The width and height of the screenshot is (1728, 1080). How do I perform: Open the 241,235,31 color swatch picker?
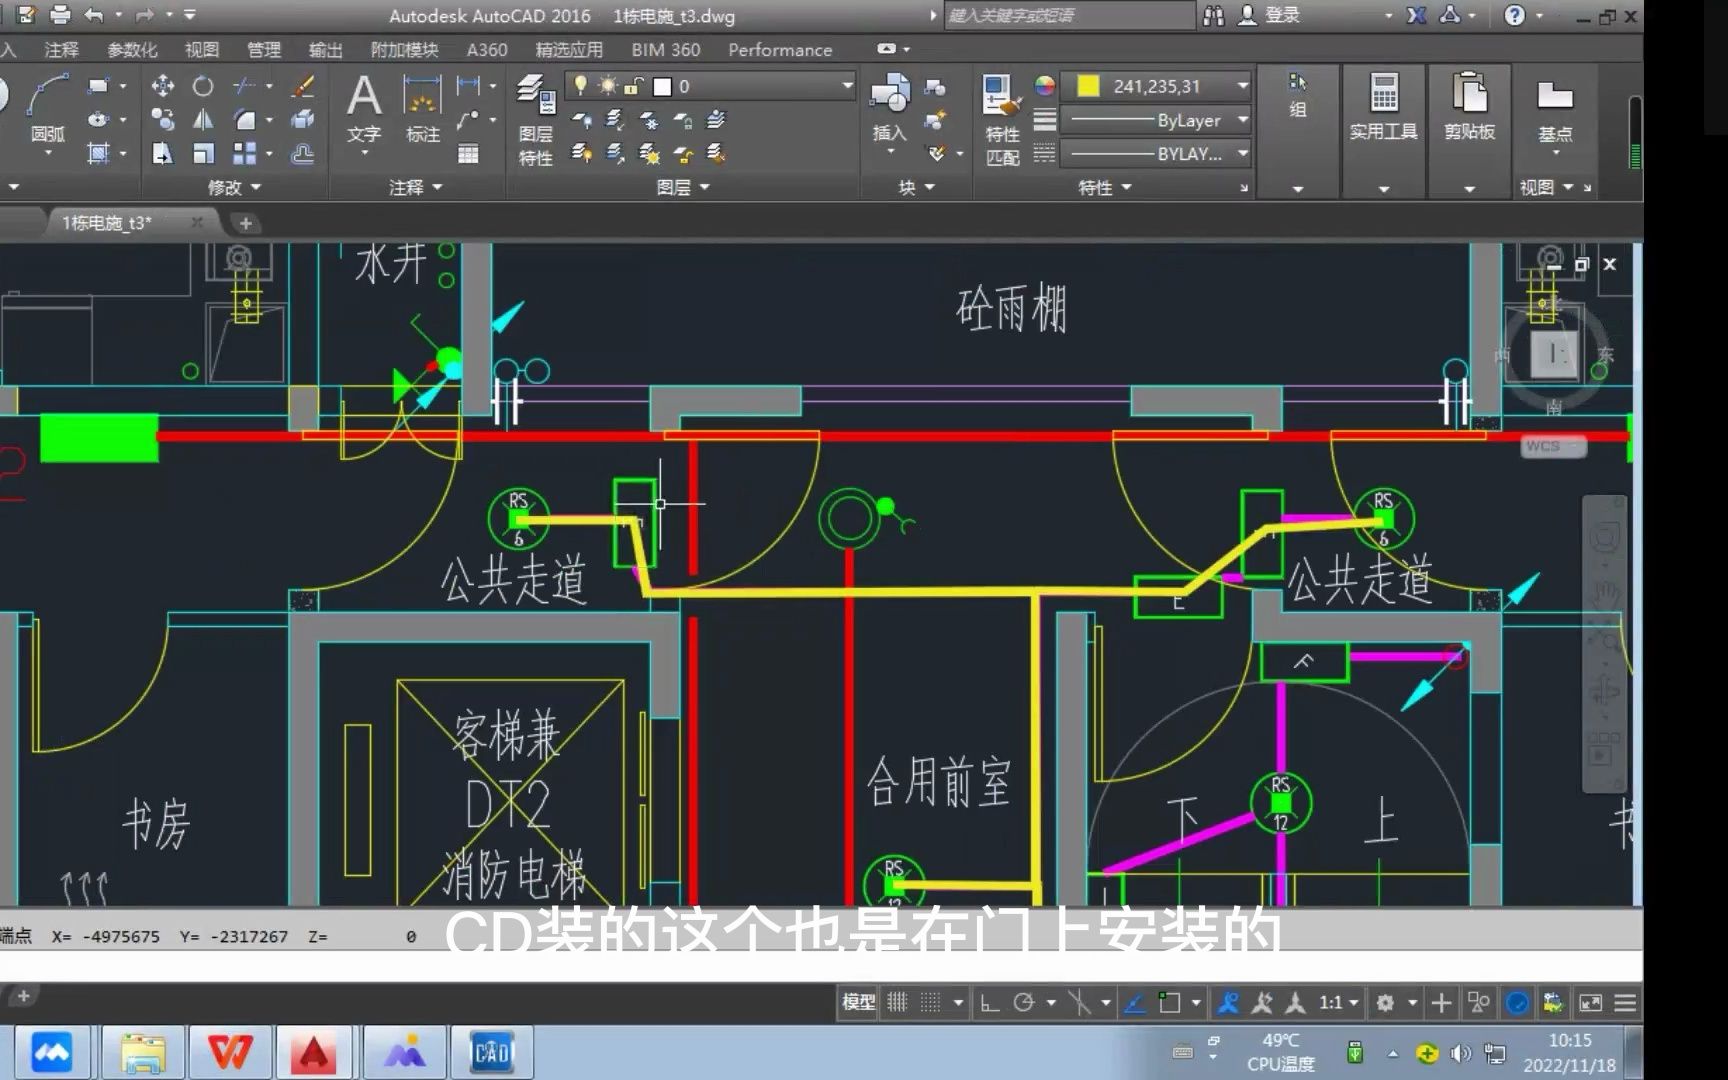point(1090,86)
